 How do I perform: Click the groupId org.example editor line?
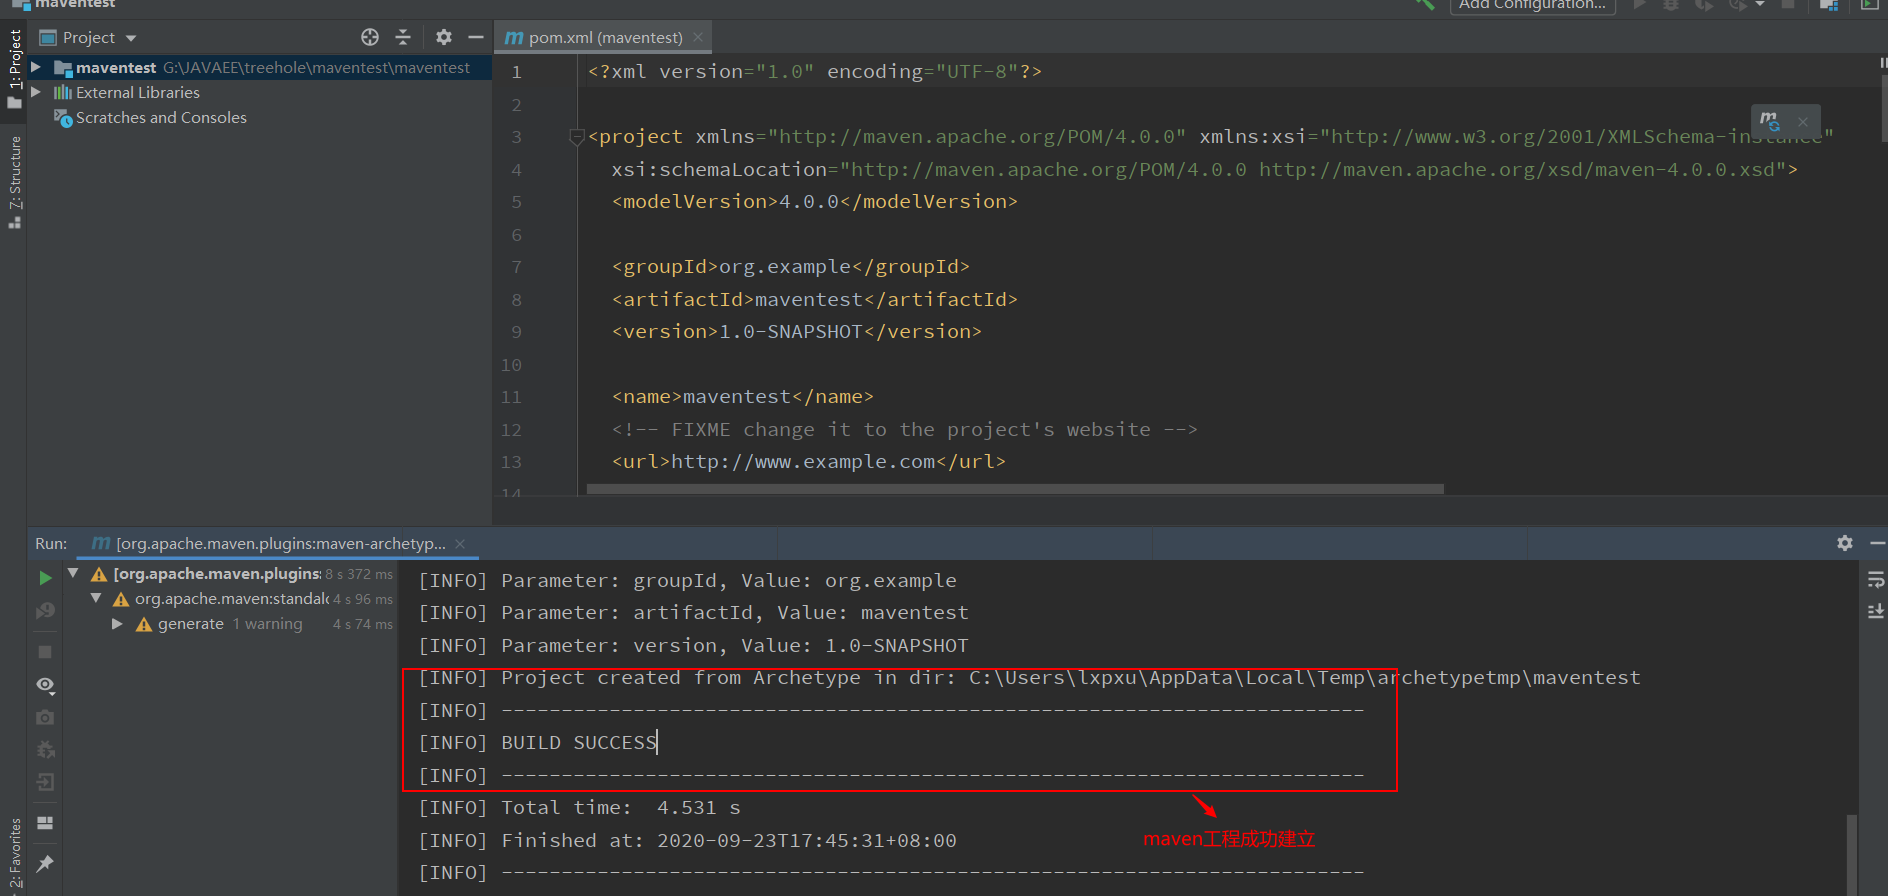pyautogui.click(x=791, y=266)
